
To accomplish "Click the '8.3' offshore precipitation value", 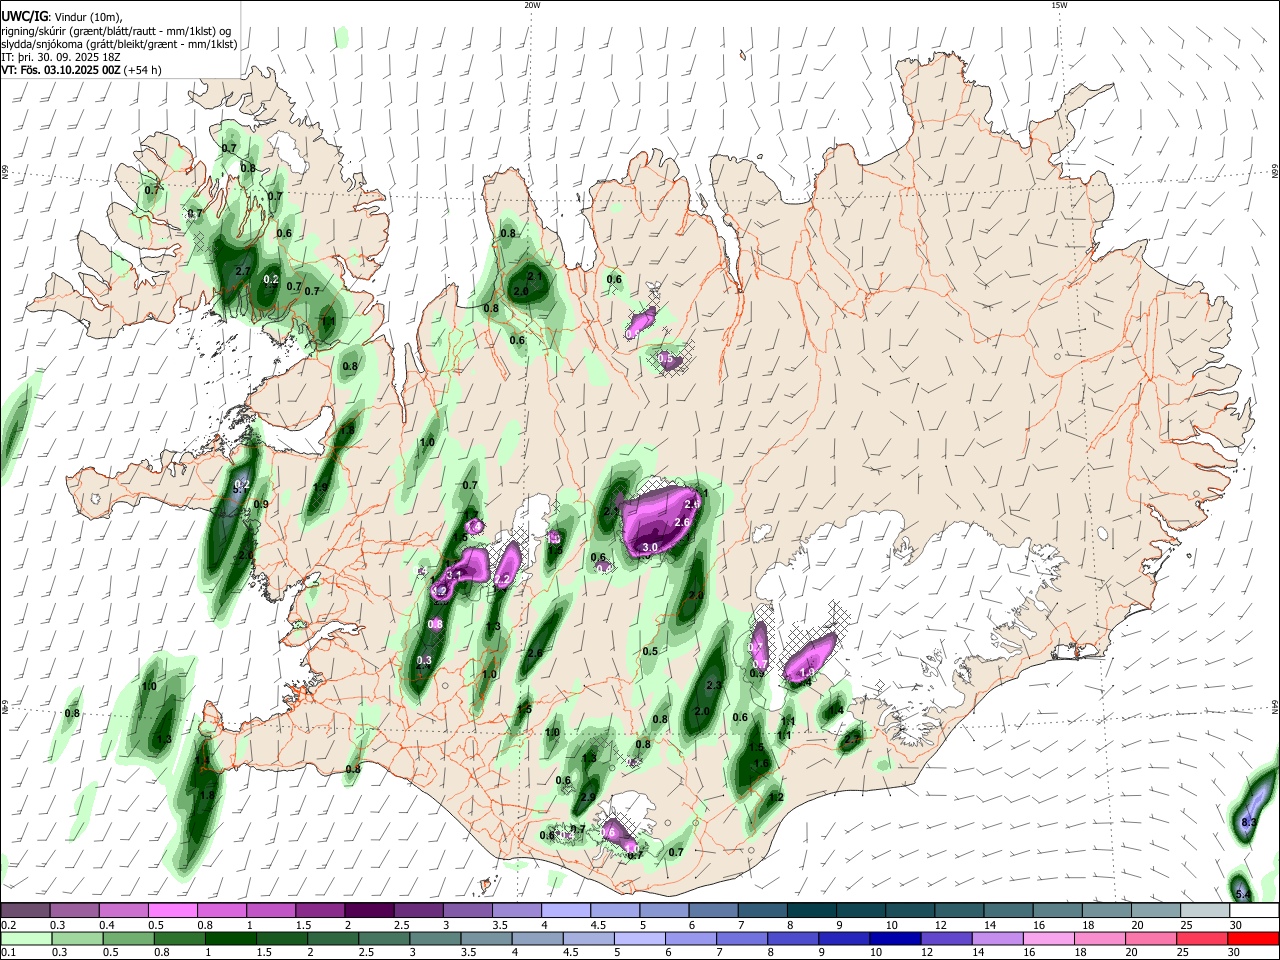I will tap(1248, 823).
